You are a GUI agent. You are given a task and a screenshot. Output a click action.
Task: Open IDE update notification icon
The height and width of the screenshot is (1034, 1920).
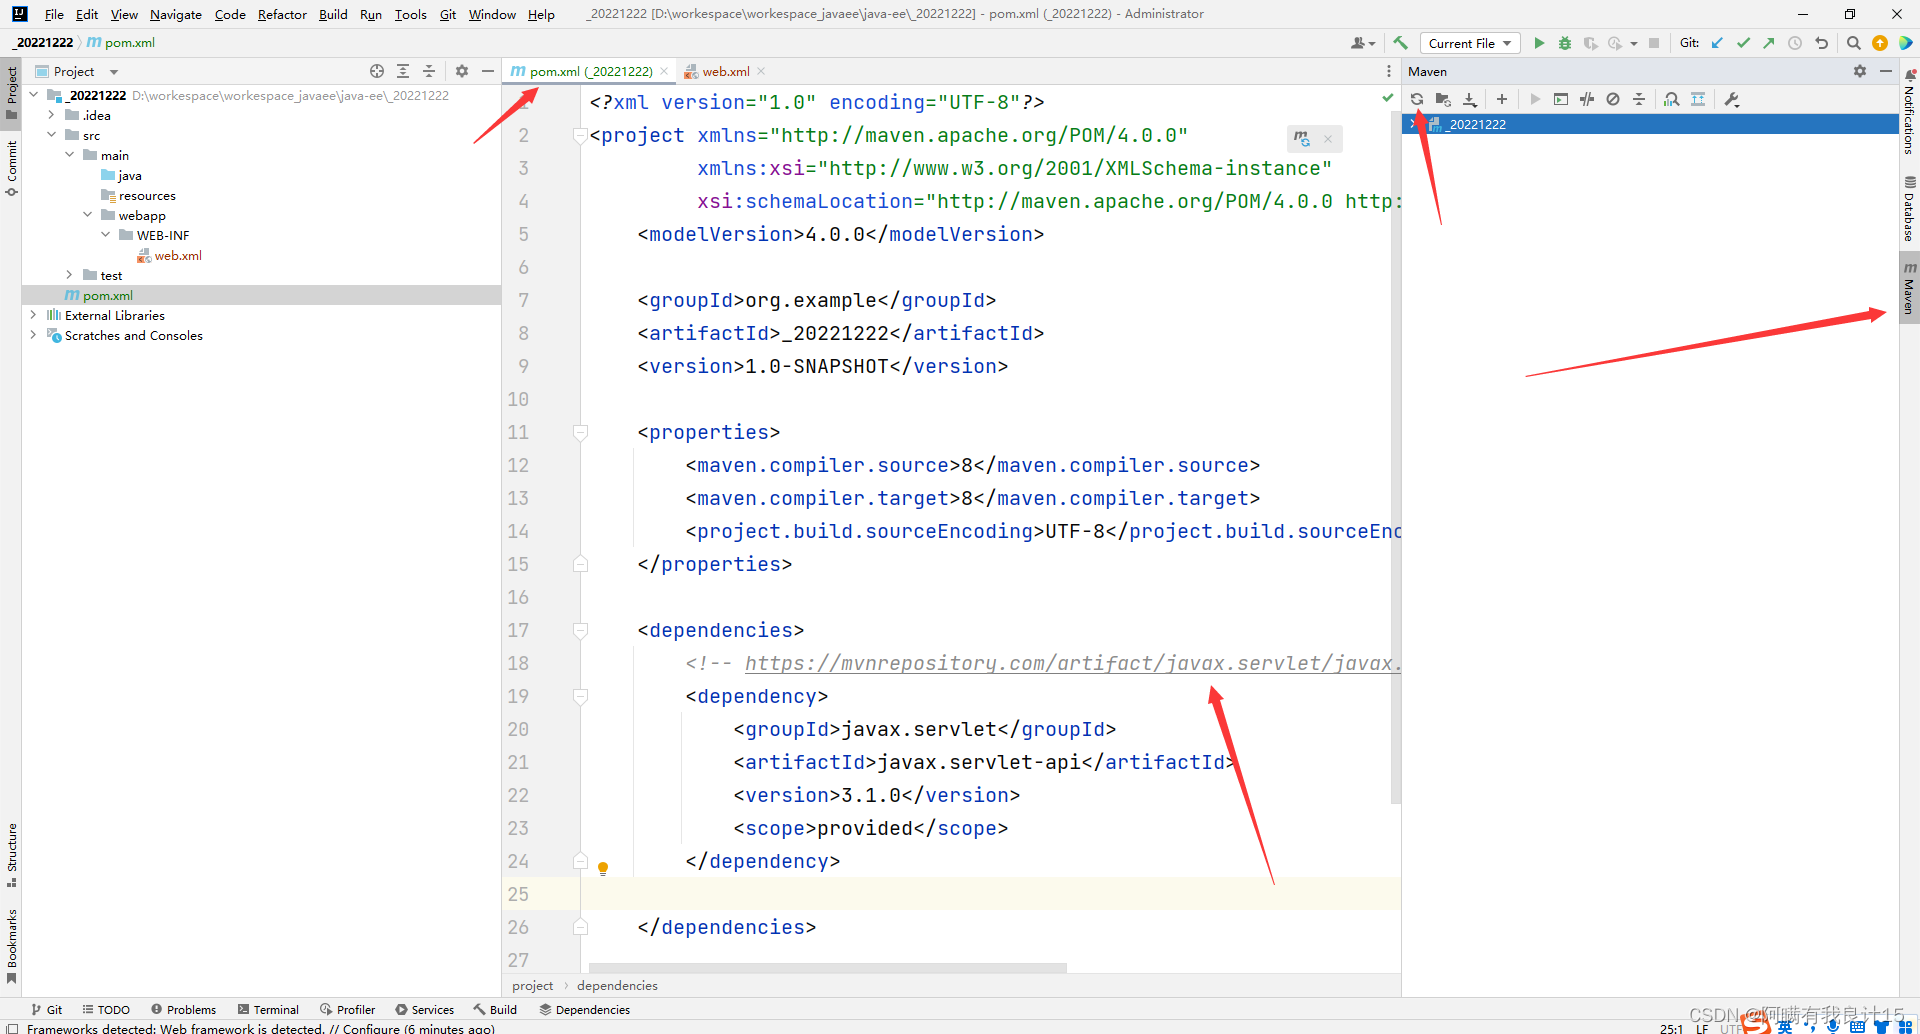(1880, 43)
